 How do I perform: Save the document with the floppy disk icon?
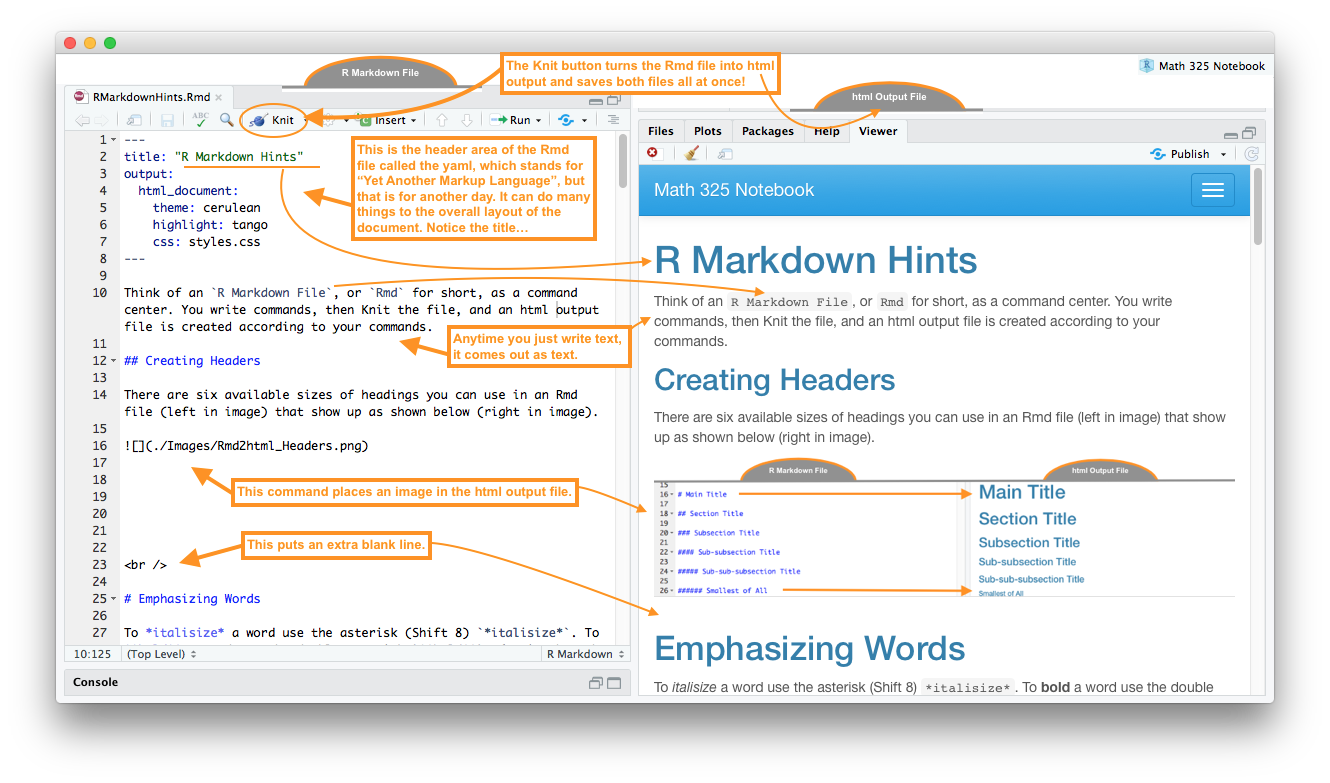click(x=167, y=120)
